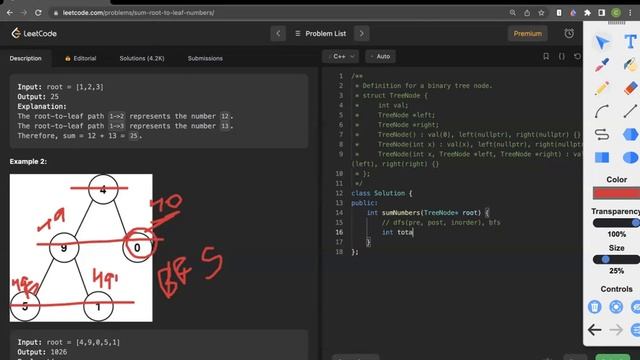
Task: Place cursor on code line 16
Action: (398, 232)
